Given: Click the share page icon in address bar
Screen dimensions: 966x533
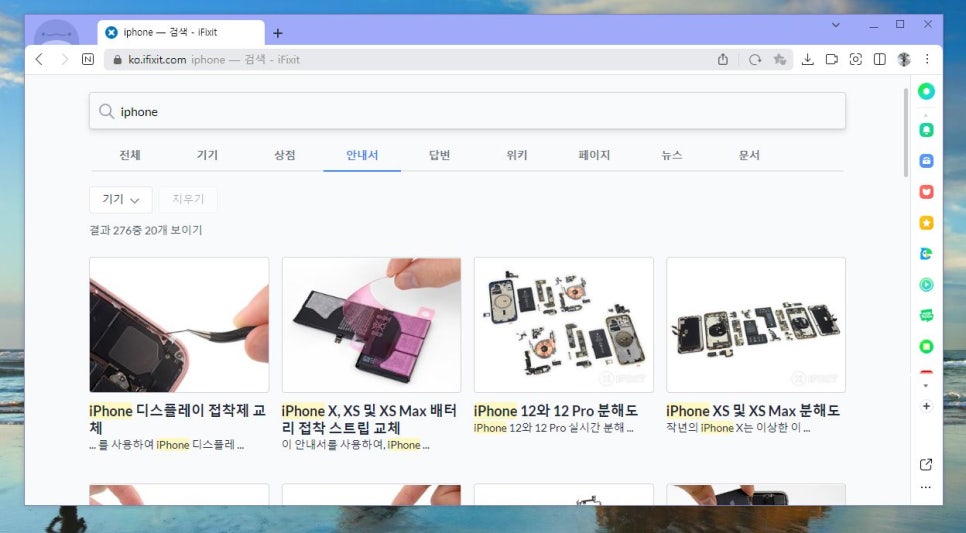Looking at the screenshot, I should click(x=723, y=59).
